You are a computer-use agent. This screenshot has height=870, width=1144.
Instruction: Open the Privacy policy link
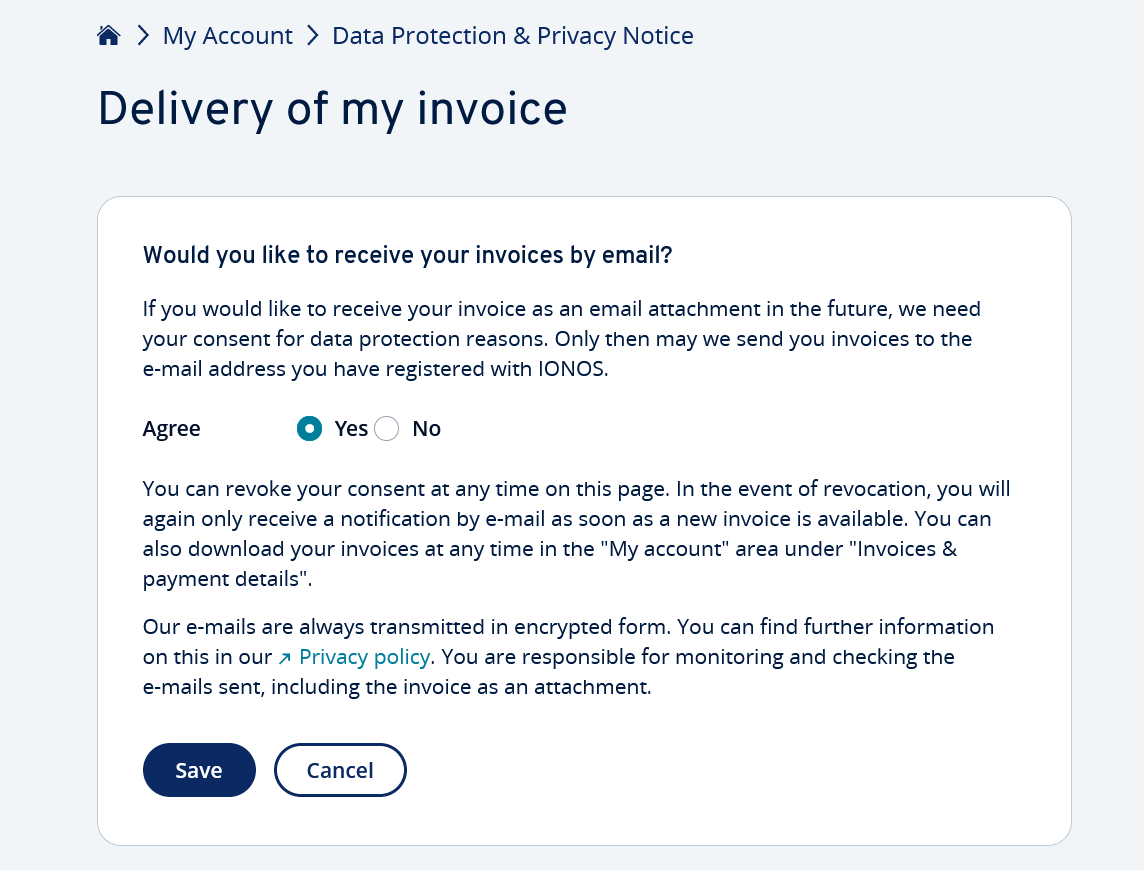[x=364, y=657]
